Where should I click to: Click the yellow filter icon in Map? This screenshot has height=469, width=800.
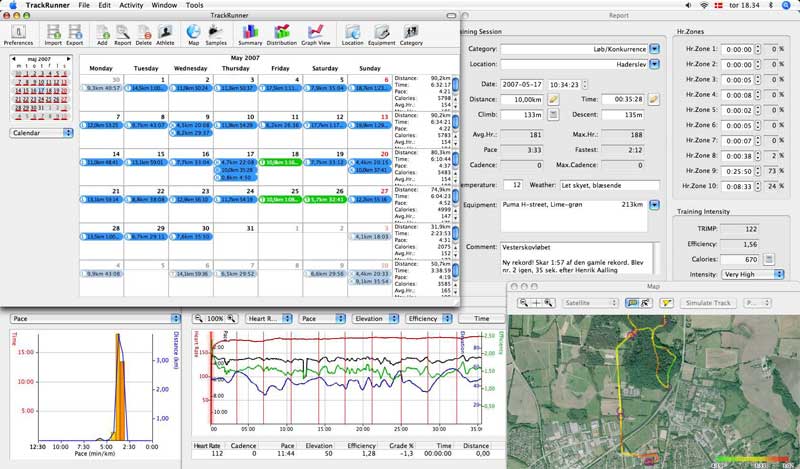666,303
